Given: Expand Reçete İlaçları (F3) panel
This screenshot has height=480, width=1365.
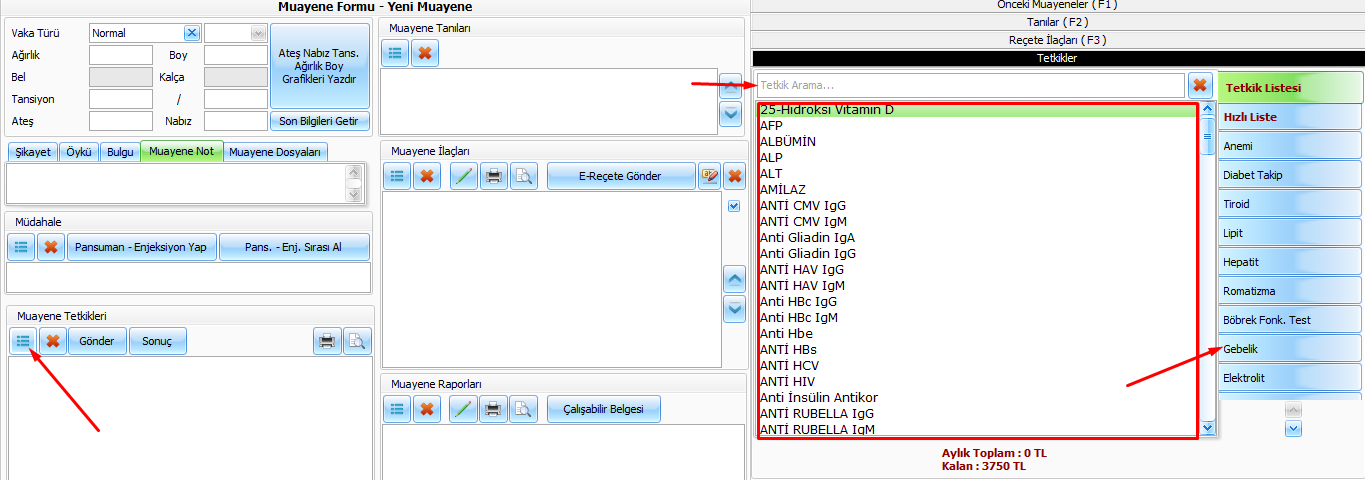Looking at the screenshot, I should coord(1058,40).
